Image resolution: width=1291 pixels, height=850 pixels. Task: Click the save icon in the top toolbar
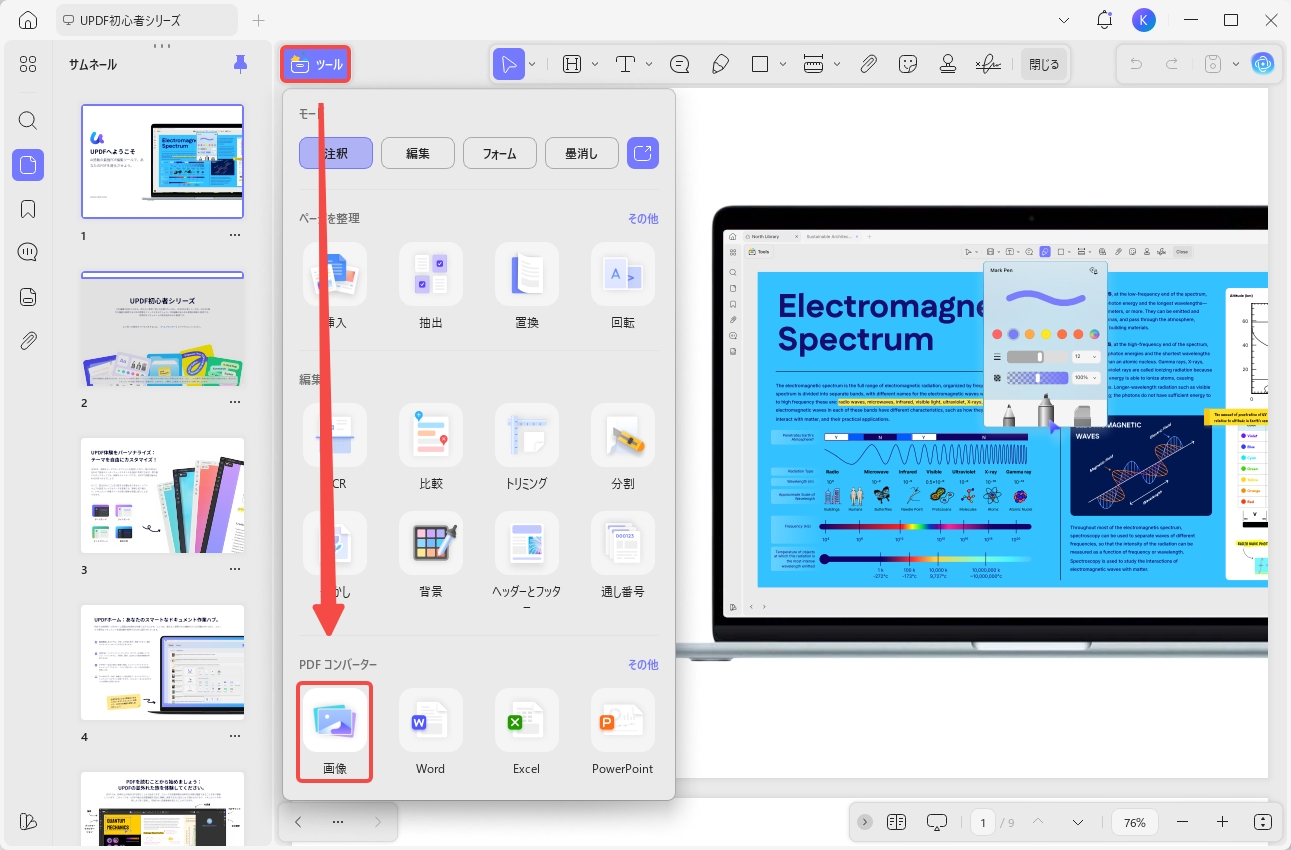pyautogui.click(x=1213, y=64)
